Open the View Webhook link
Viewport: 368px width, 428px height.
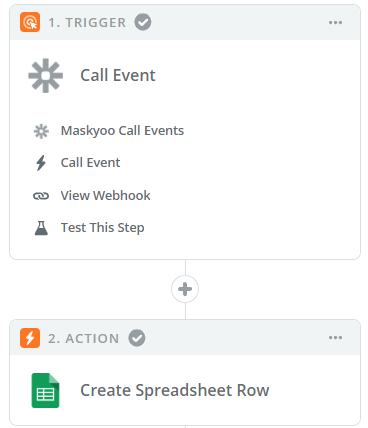pyautogui.click(x=105, y=195)
